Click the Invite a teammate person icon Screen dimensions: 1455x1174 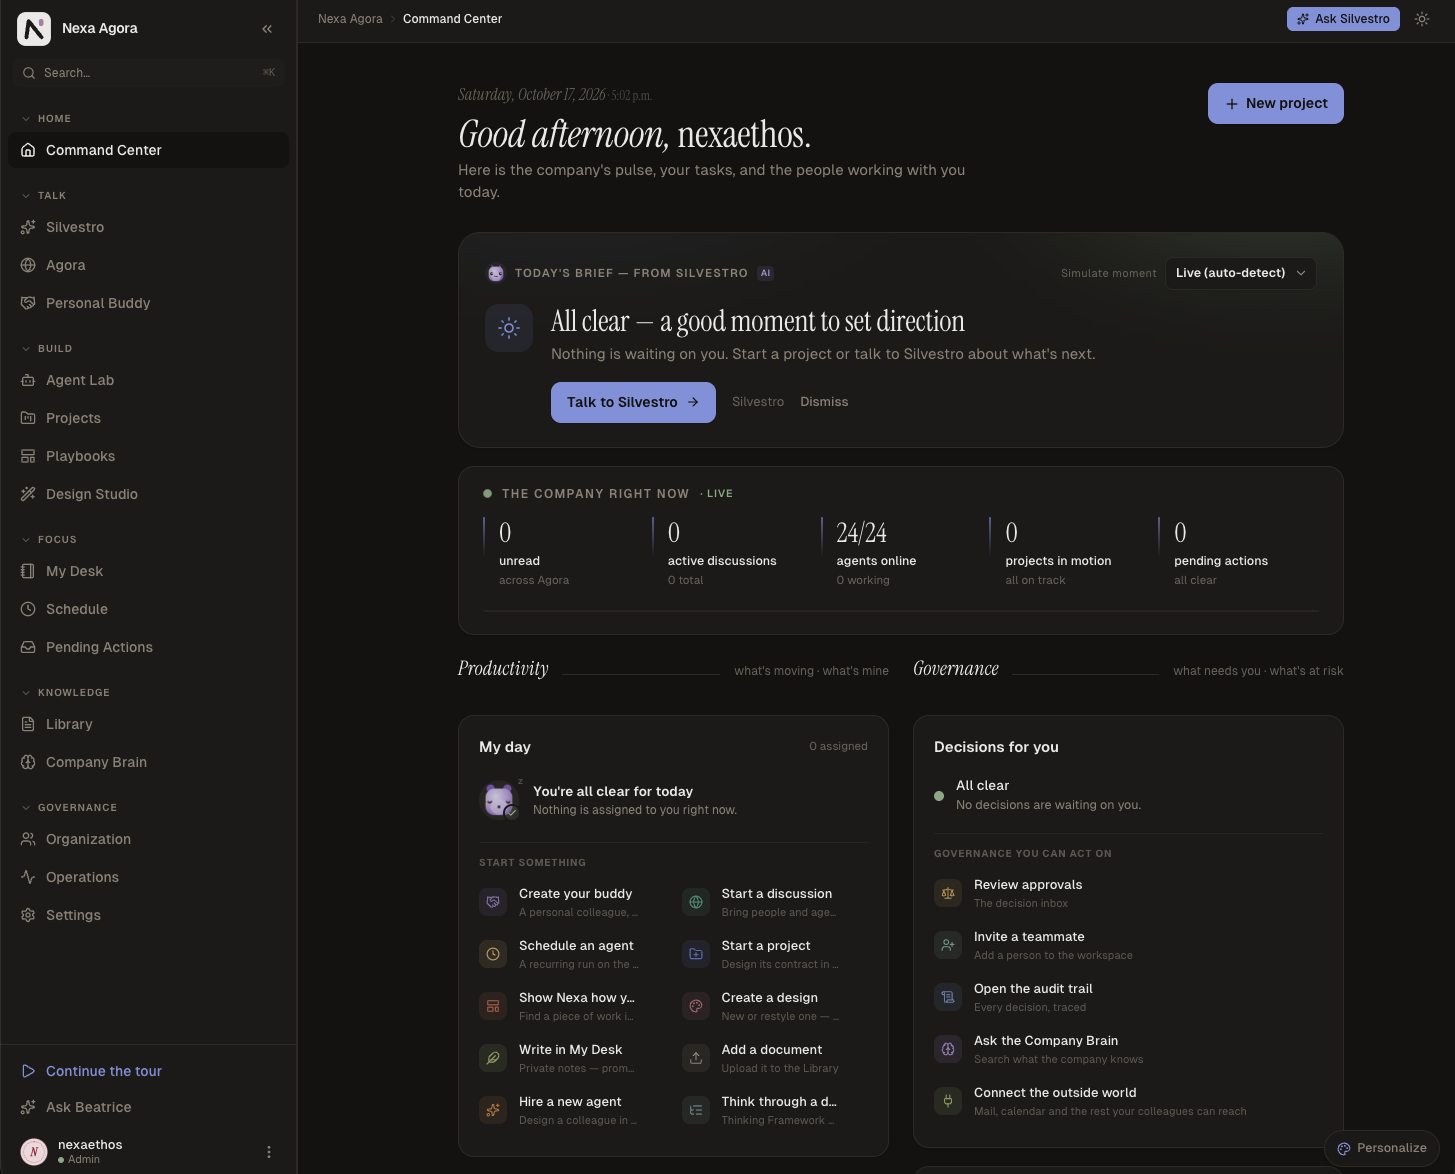tap(948, 945)
